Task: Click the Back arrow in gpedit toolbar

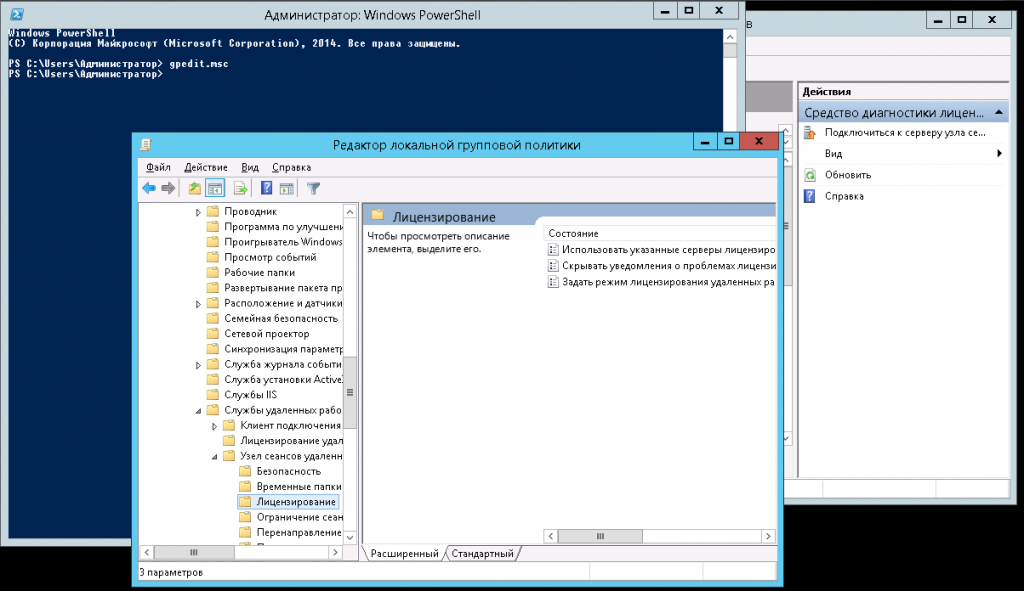Action: (x=149, y=188)
